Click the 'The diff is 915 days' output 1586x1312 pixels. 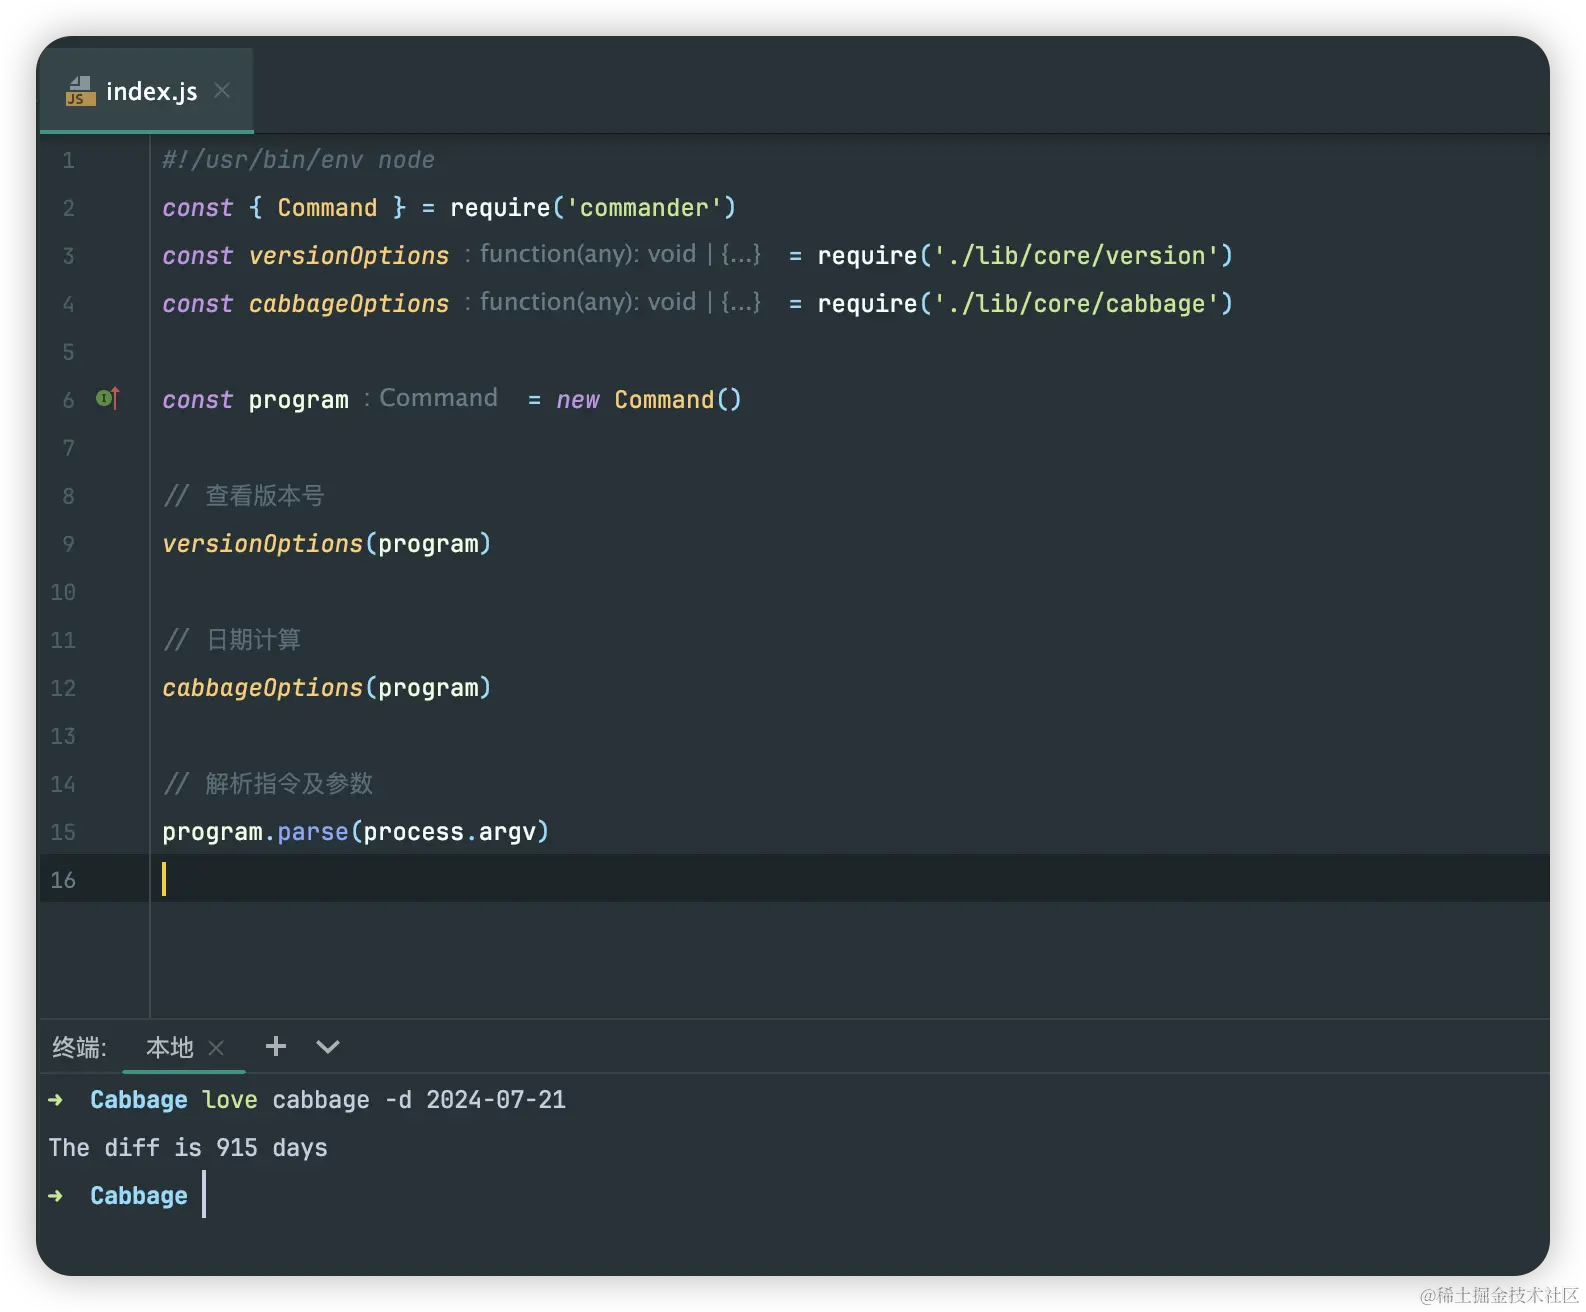click(188, 1148)
